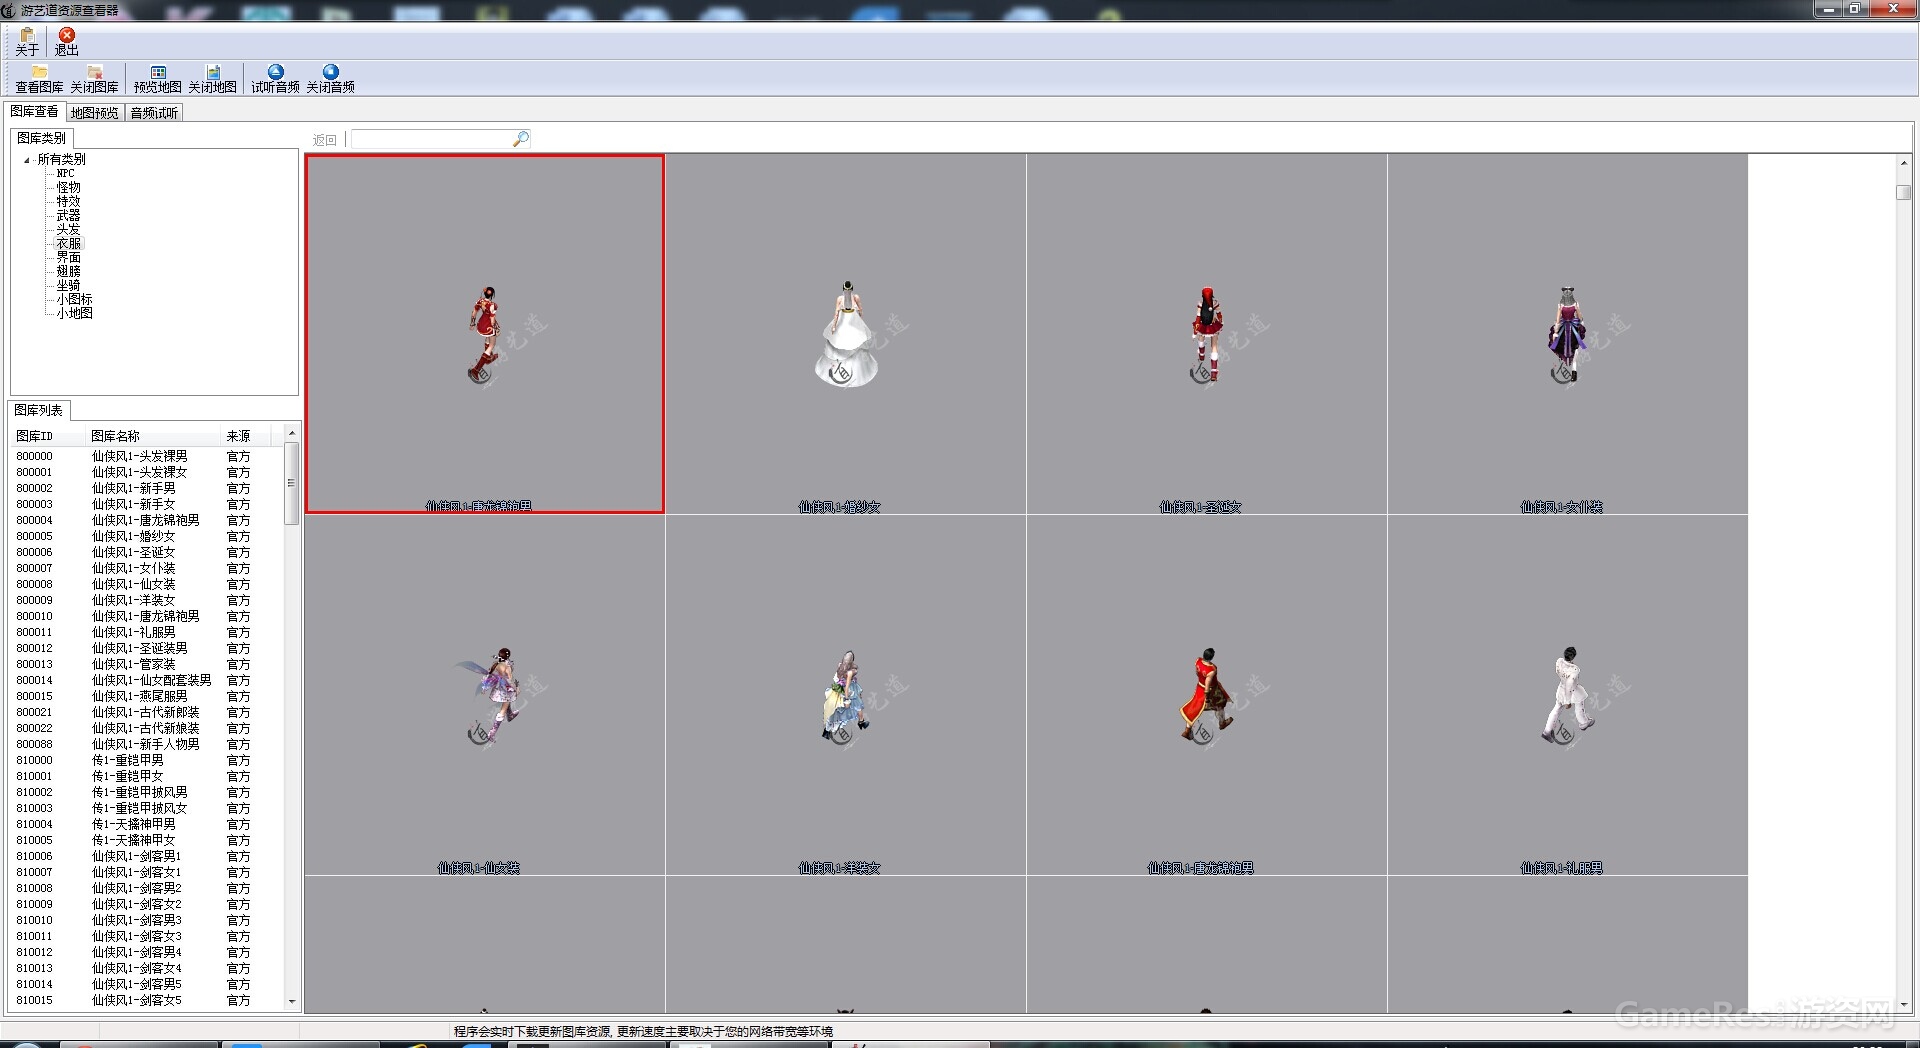This screenshot has height=1048, width=1920.
Task: Sort by 图库ID column header
Action: point(47,436)
